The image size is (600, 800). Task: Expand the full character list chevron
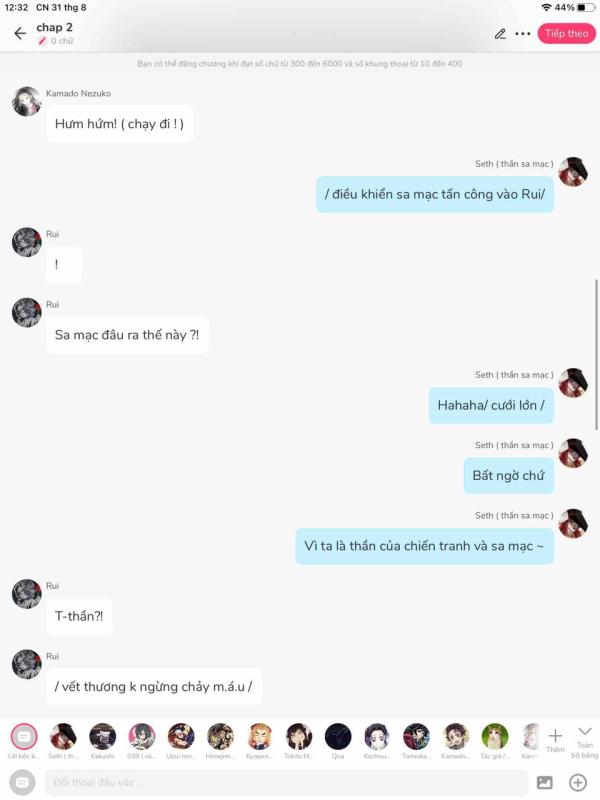[x=585, y=741]
